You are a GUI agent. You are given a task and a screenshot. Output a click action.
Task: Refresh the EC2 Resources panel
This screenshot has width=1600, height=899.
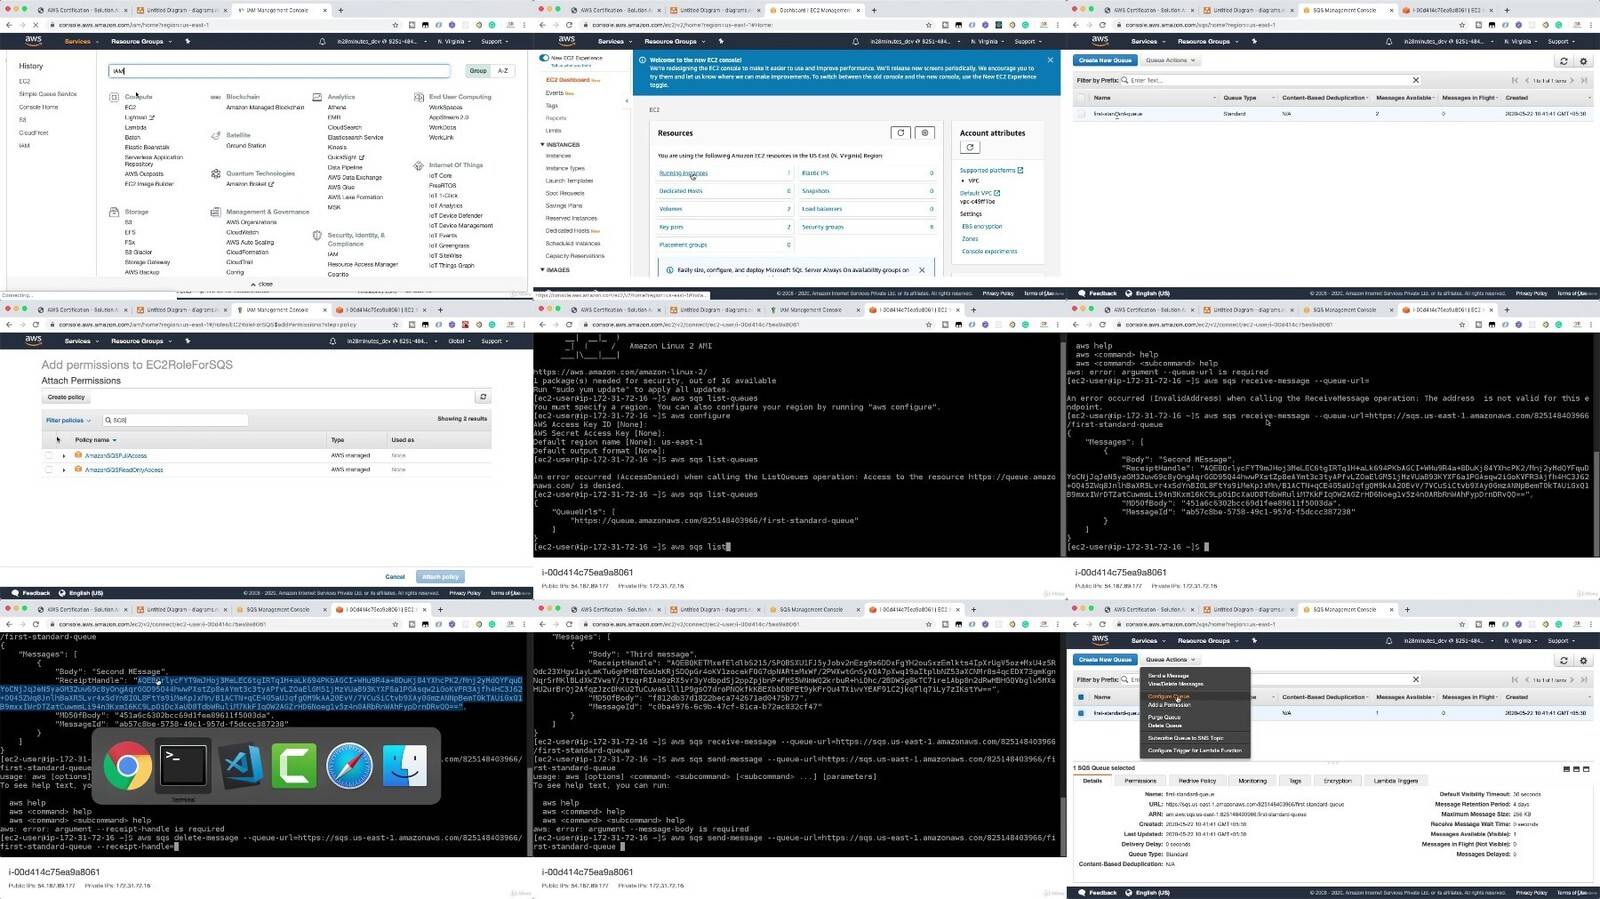coord(900,132)
